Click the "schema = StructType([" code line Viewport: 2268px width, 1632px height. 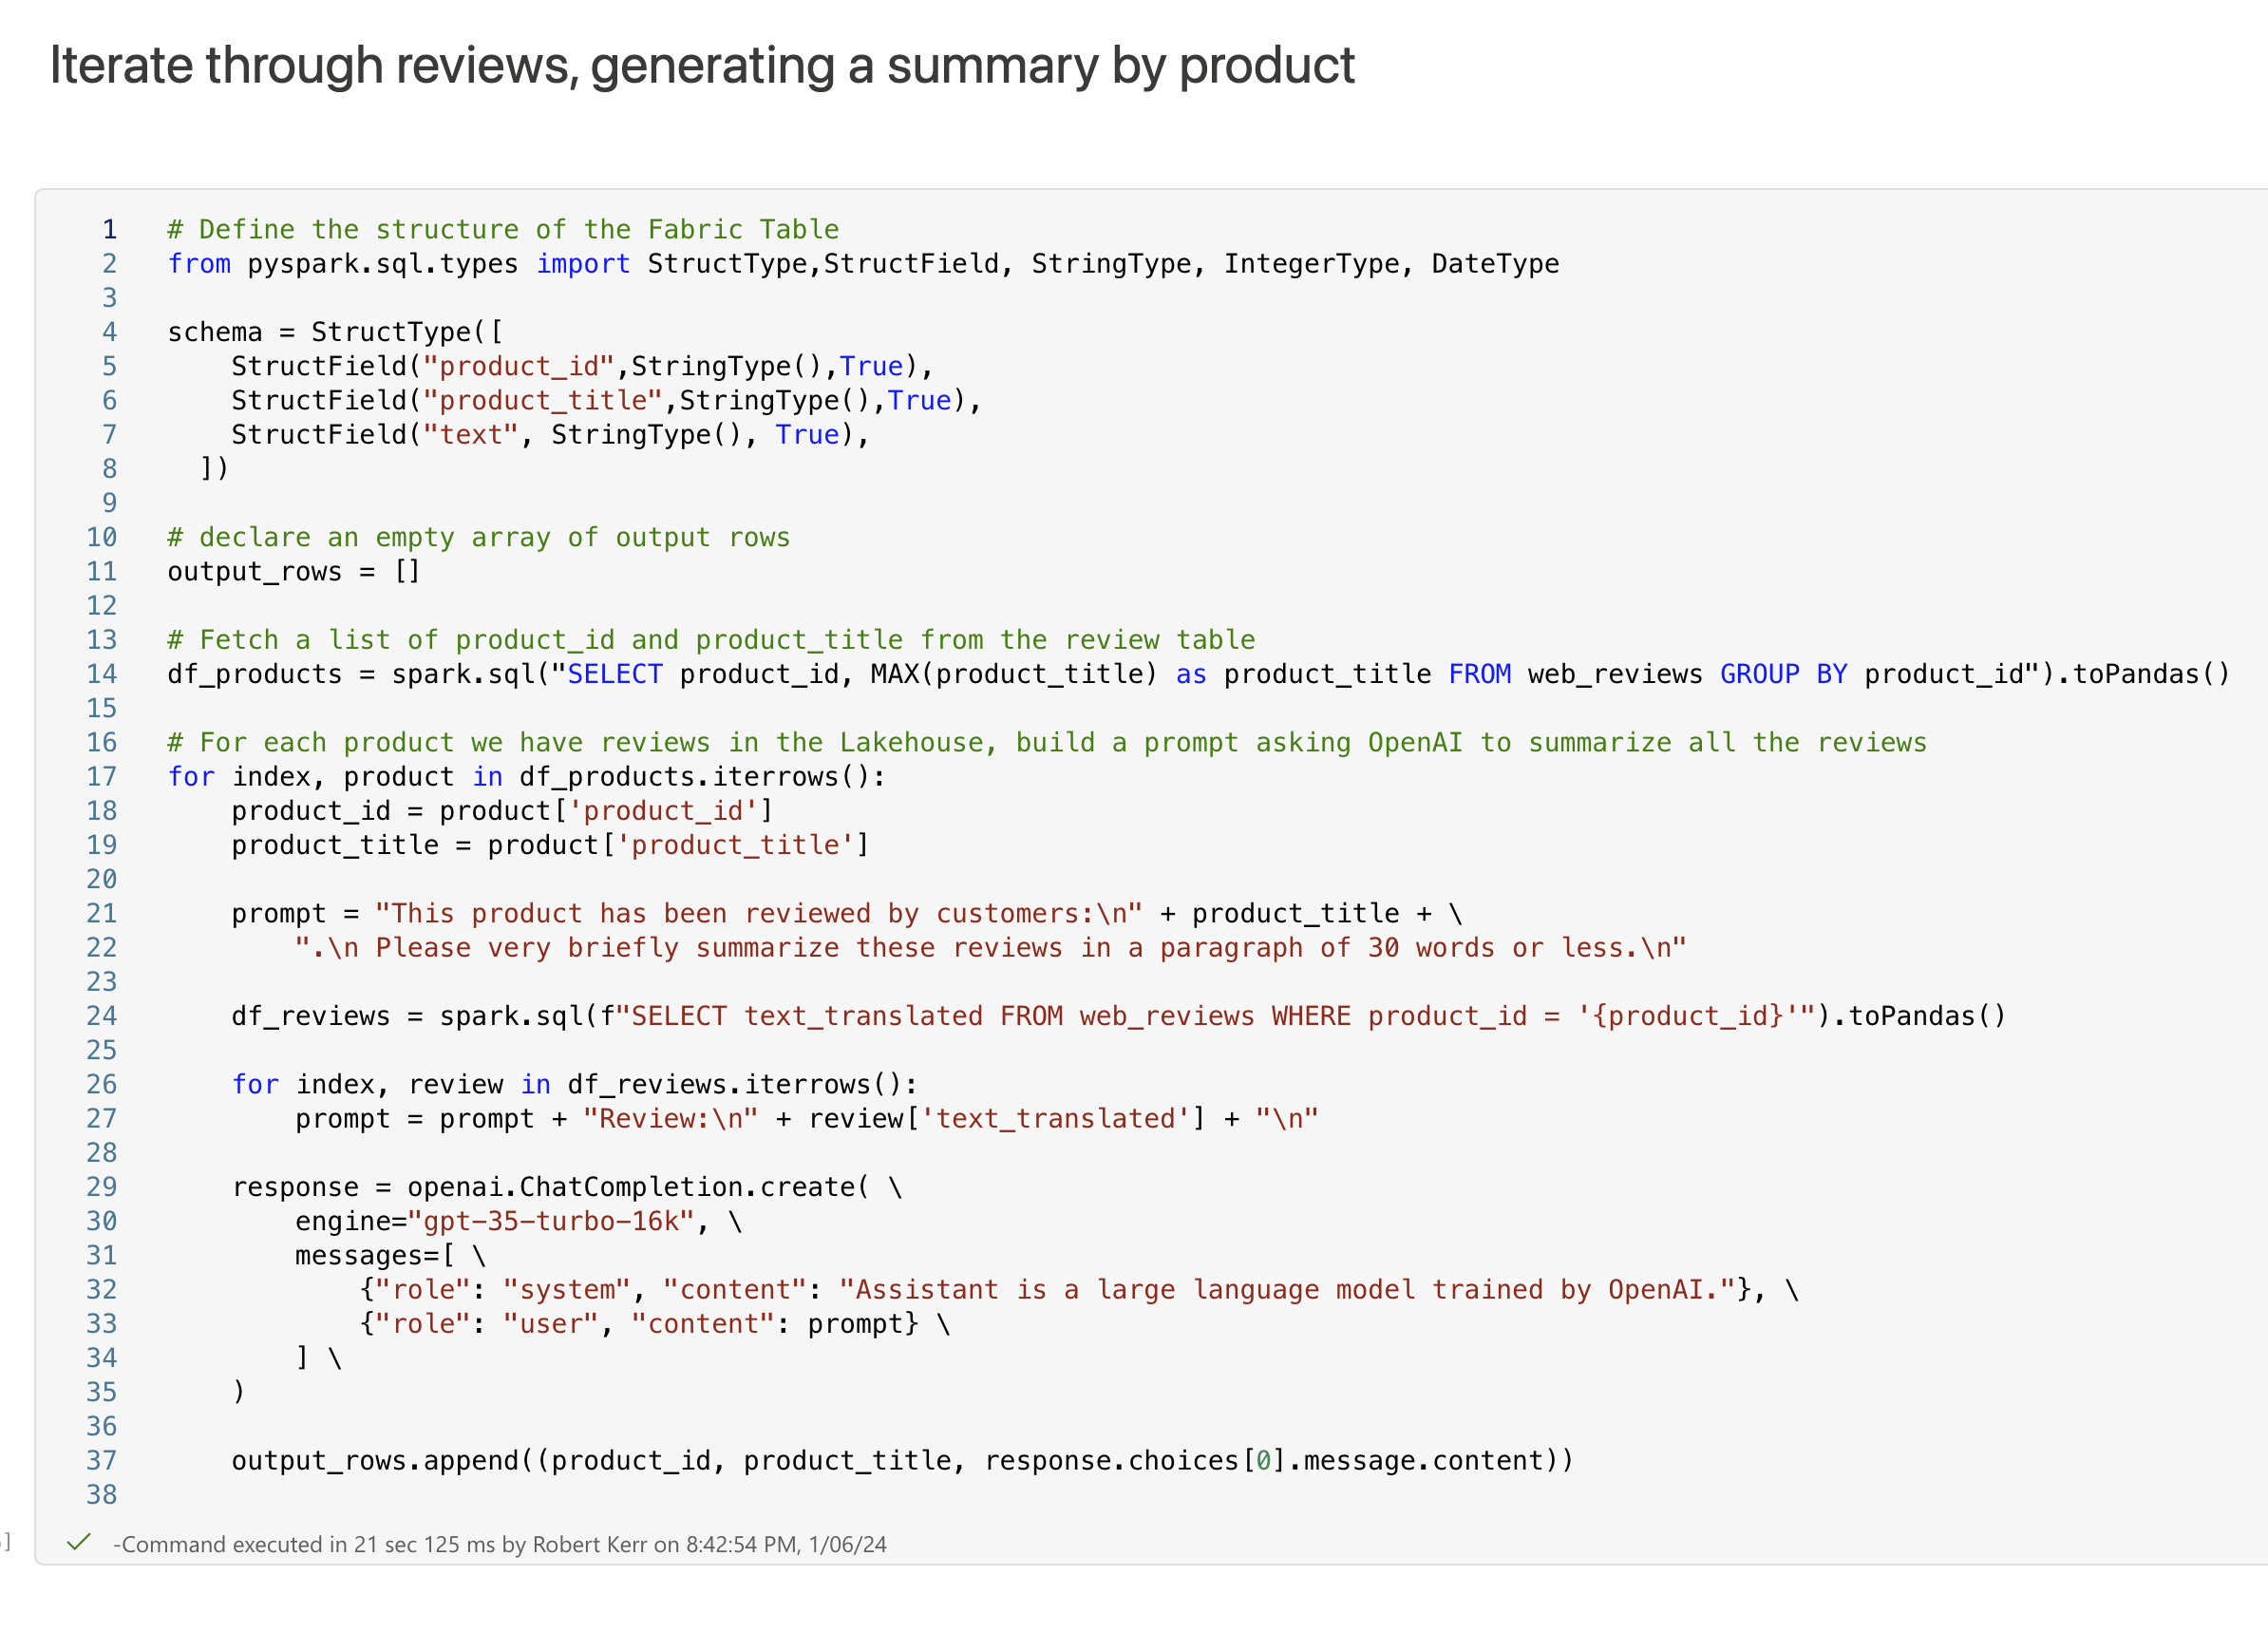[x=335, y=332]
